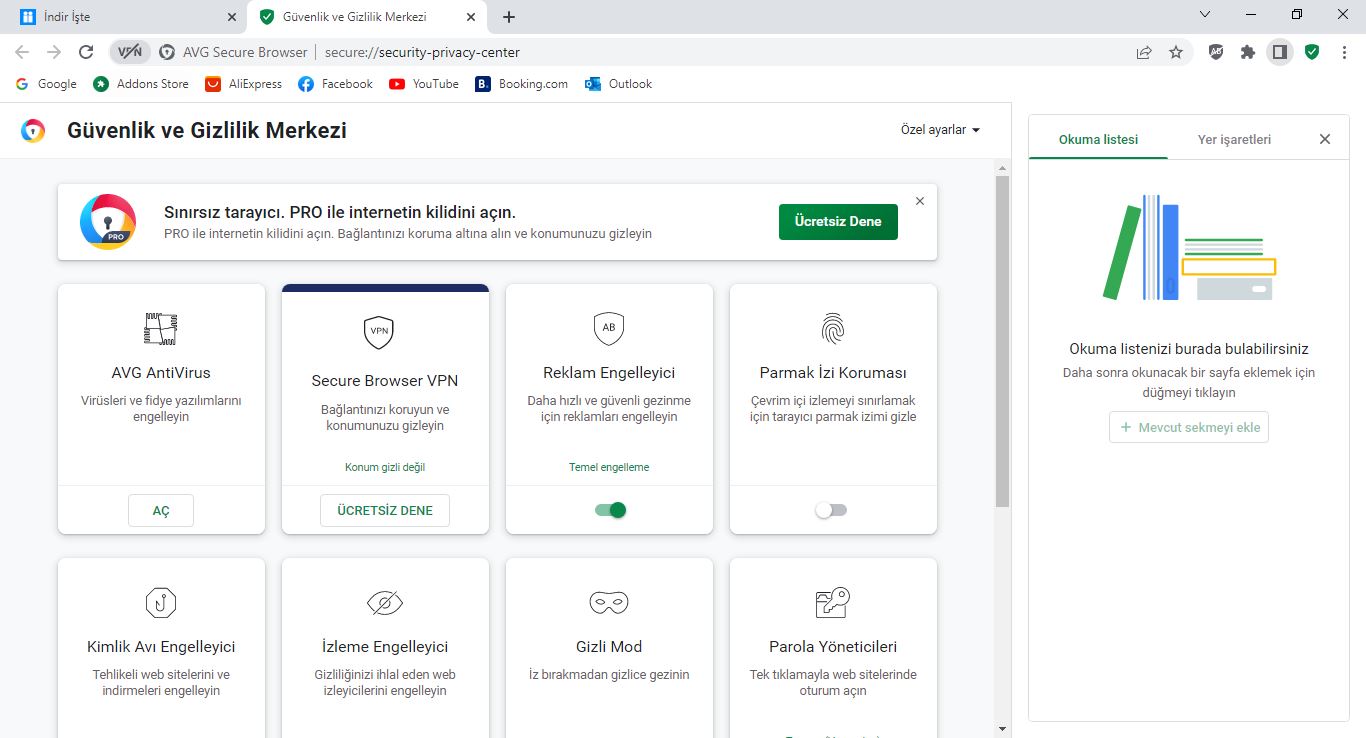The height and width of the screenshot is (738, 1366).
Task: Click the Gizli Mod mask icon
Action: pos(609,602)
